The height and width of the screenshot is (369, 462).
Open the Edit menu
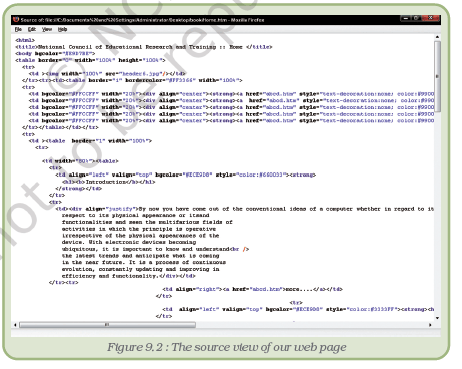tap(32, 29)
